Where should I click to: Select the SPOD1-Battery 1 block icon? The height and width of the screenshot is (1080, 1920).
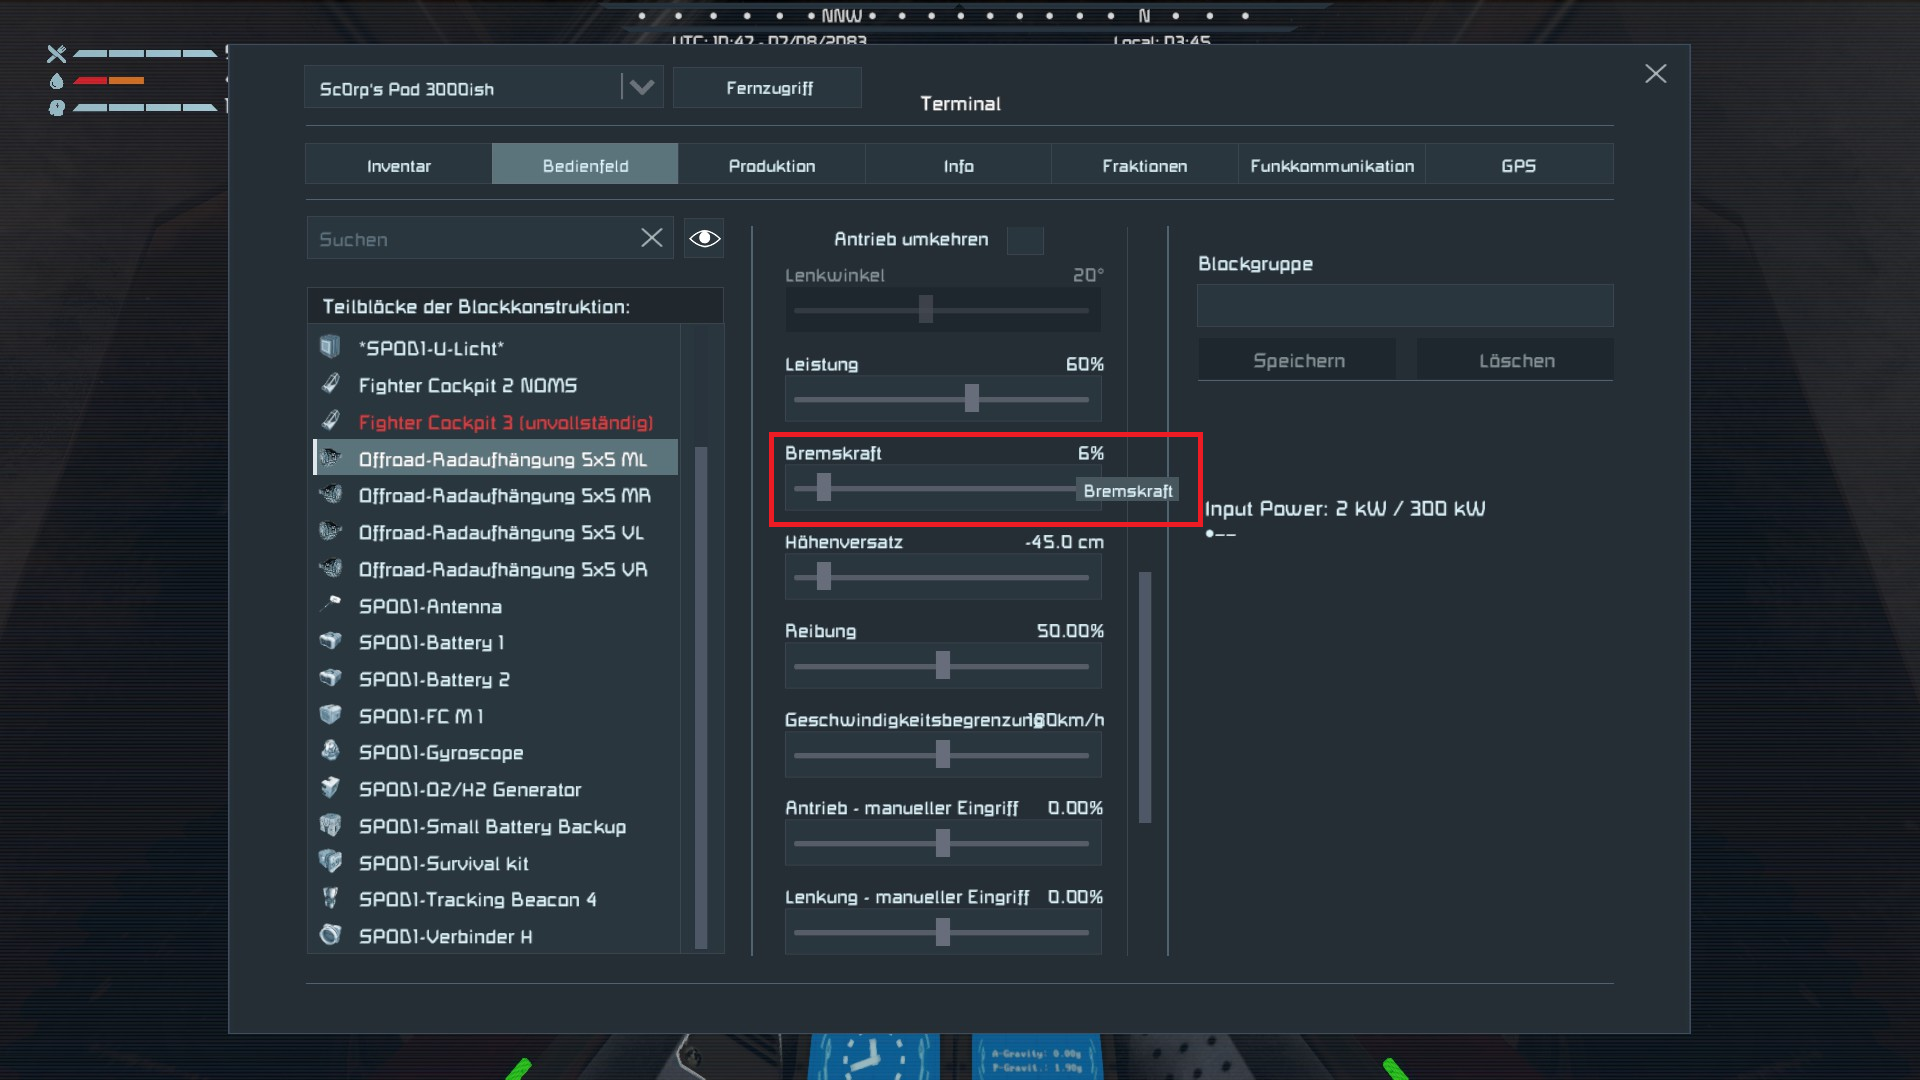[x=330, y=641]
